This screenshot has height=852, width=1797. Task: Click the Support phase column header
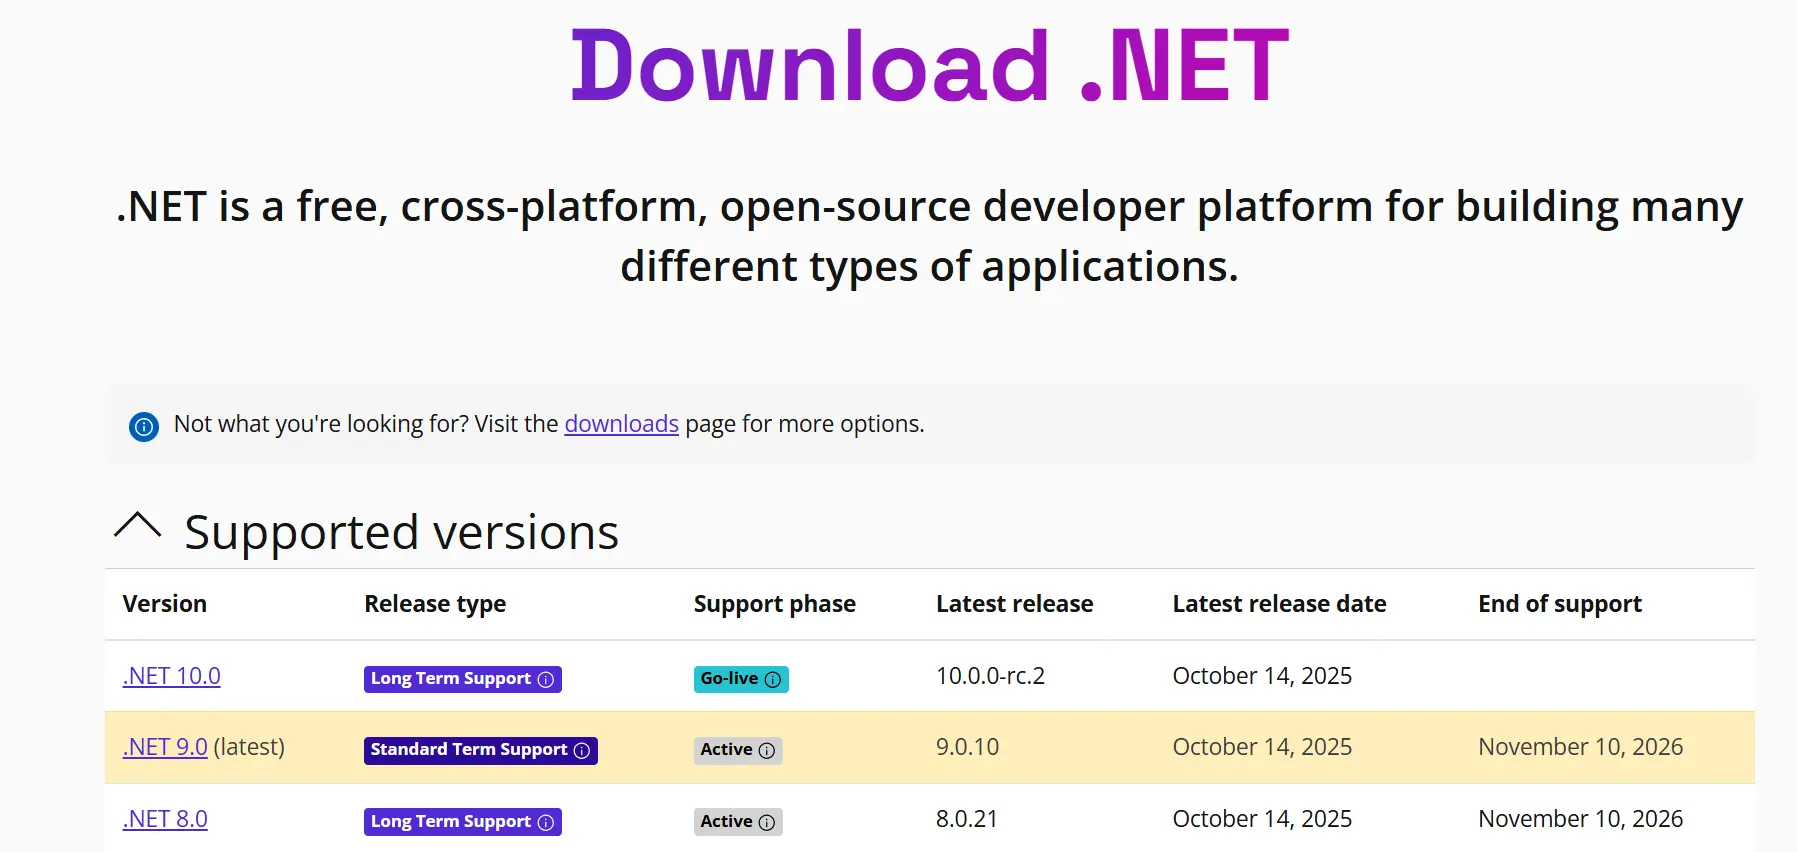pyautogui.click(x=775, y=604)
